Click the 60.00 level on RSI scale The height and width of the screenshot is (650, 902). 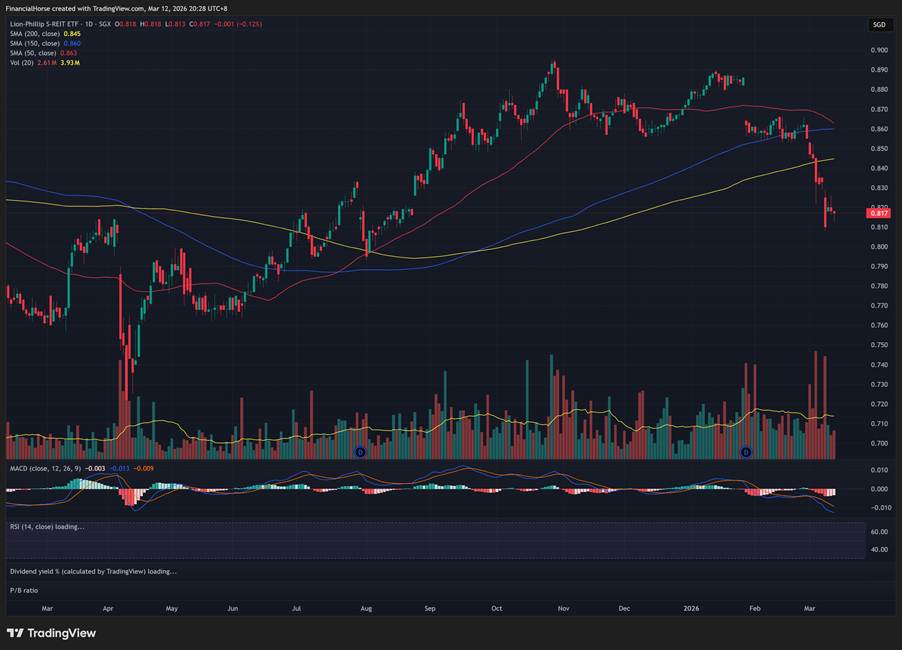(x=880, y=534)
